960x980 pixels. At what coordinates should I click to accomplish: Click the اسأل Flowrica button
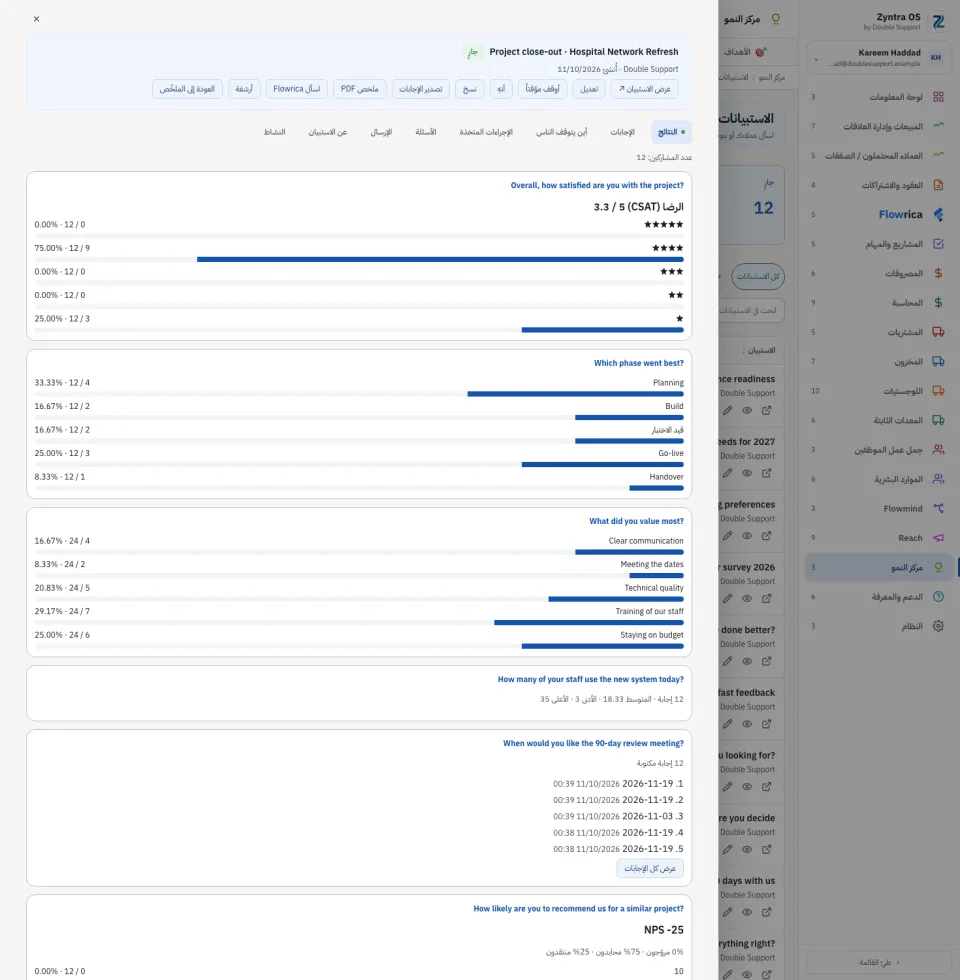[296, 89]
